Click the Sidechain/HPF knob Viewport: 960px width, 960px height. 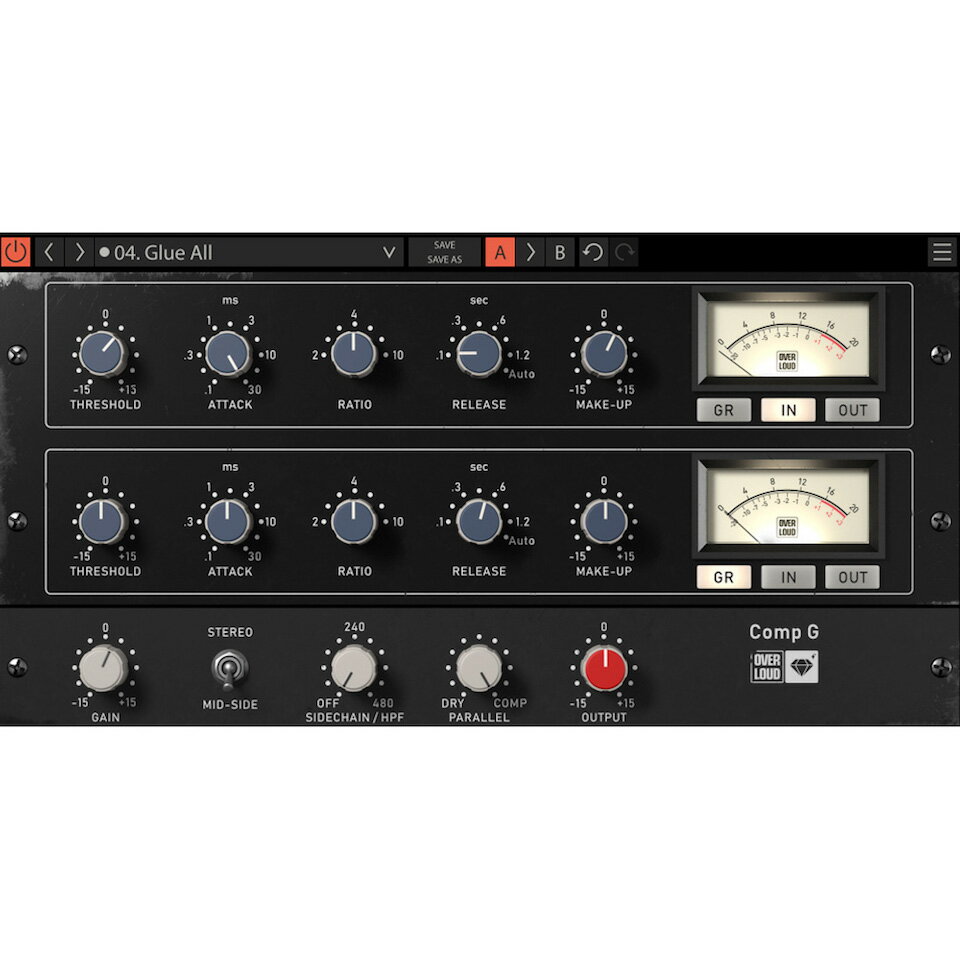click(354, 668)
